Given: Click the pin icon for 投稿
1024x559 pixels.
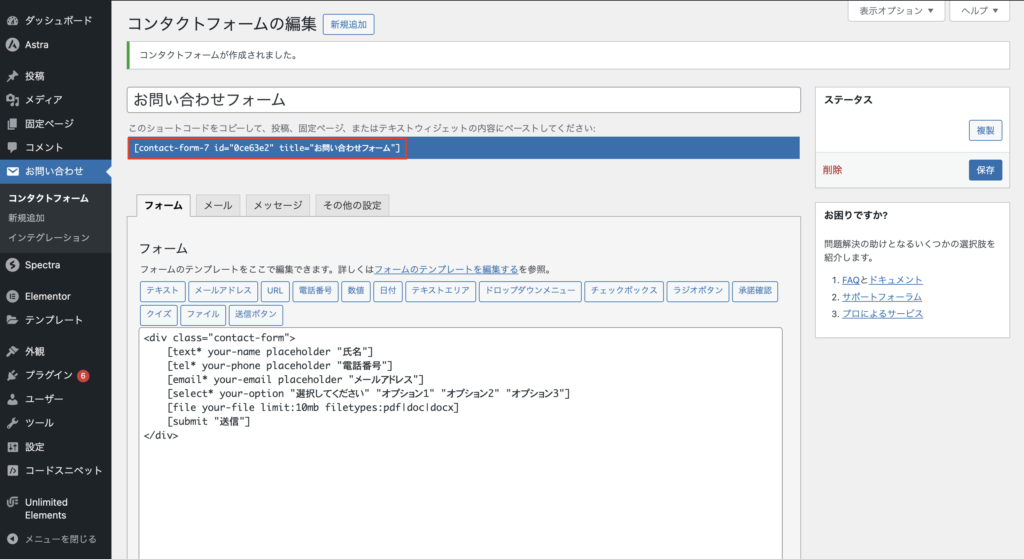Looking at the screenshot, I should point(12,76).
